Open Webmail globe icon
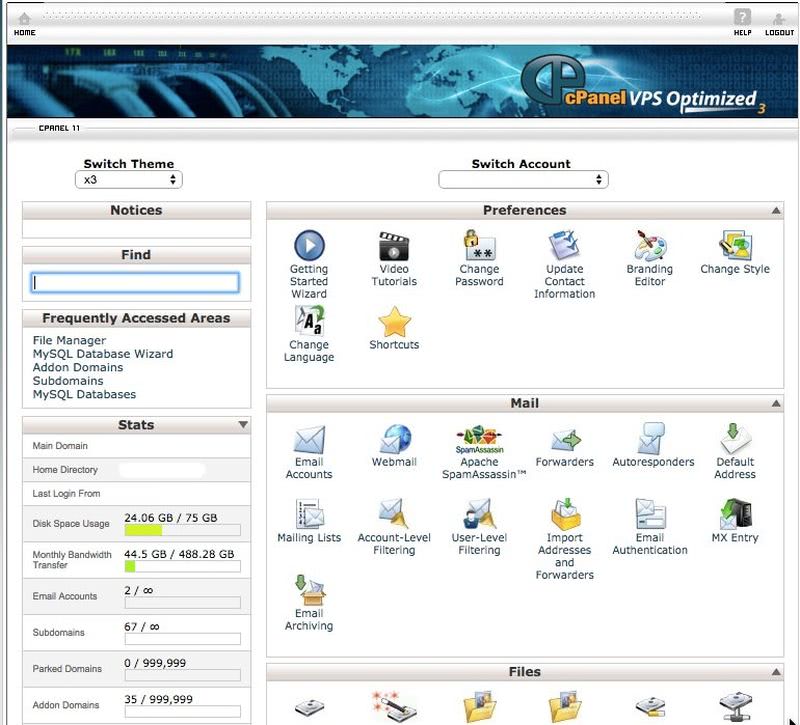The width and height of the screenshot is (800, 725). (x=395, y=439)
